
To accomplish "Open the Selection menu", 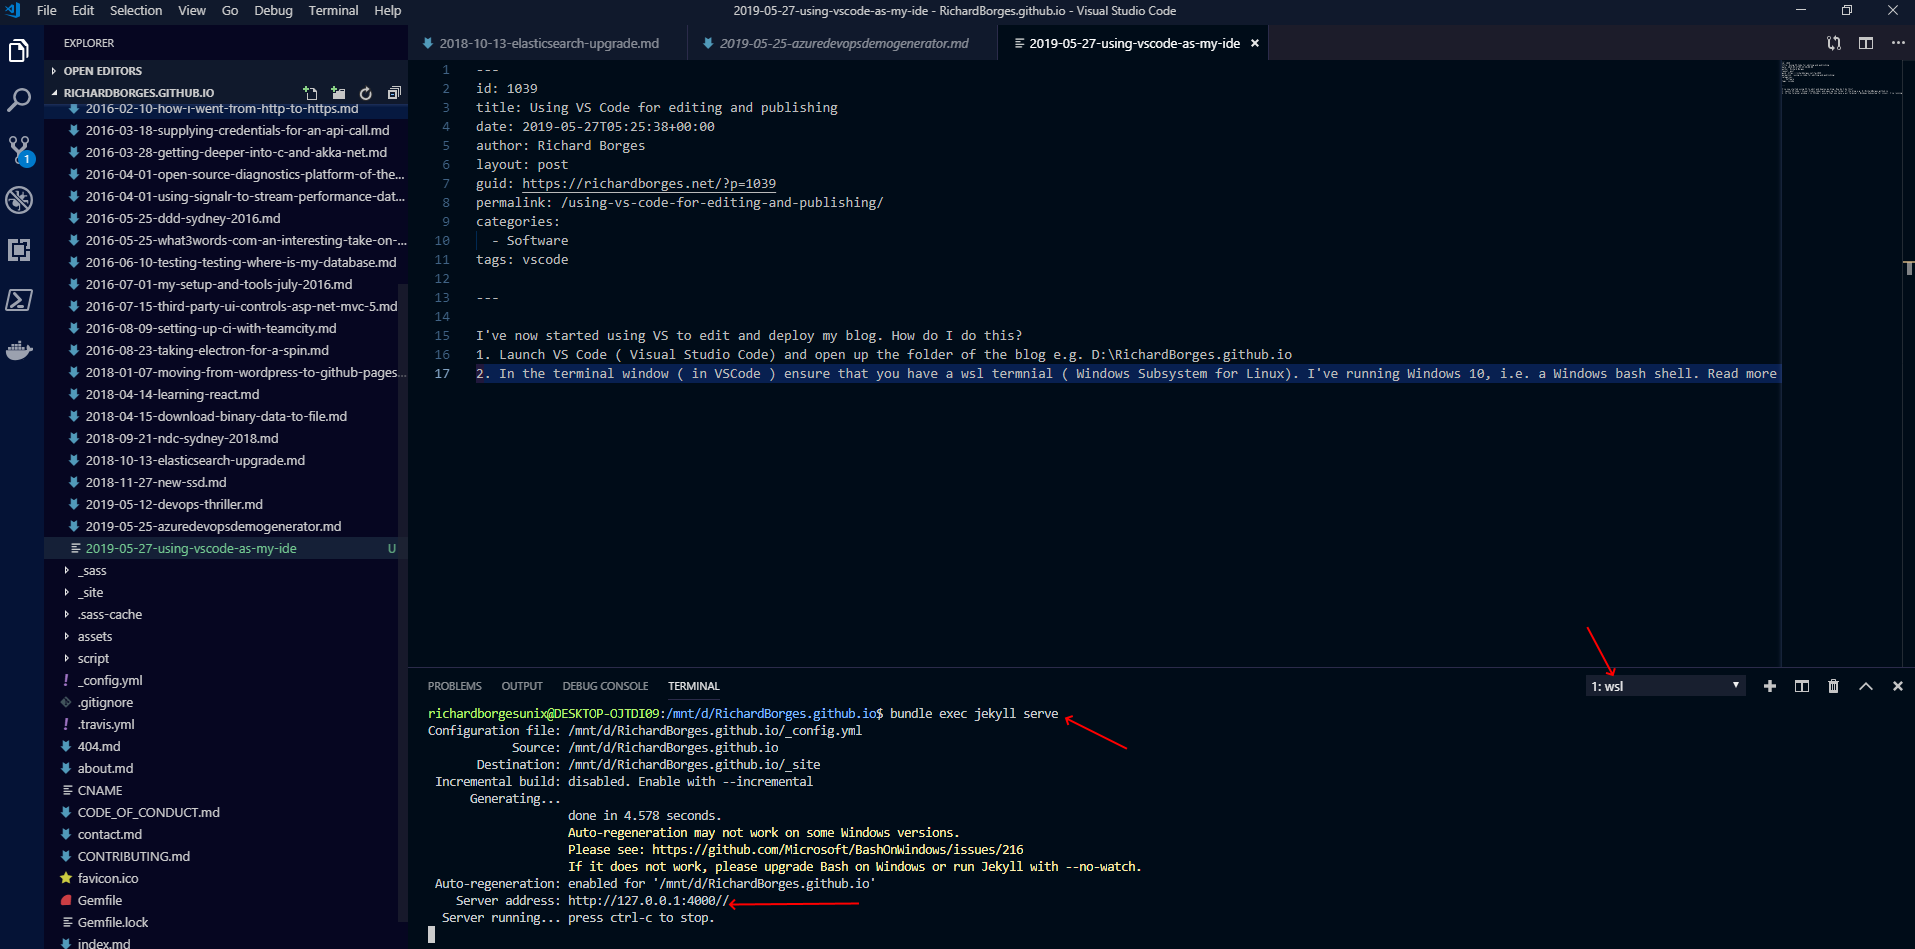I will click(x=136, y=10).
